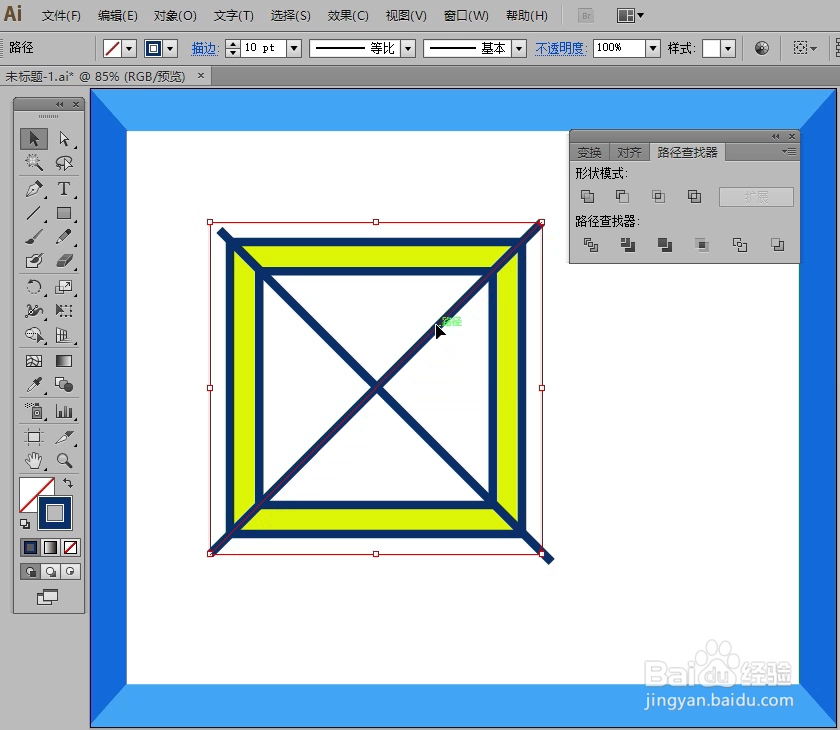Viewport: 840px width, 730px height.
Task: Select the Direct Selection tool
Action: [64, 139]
